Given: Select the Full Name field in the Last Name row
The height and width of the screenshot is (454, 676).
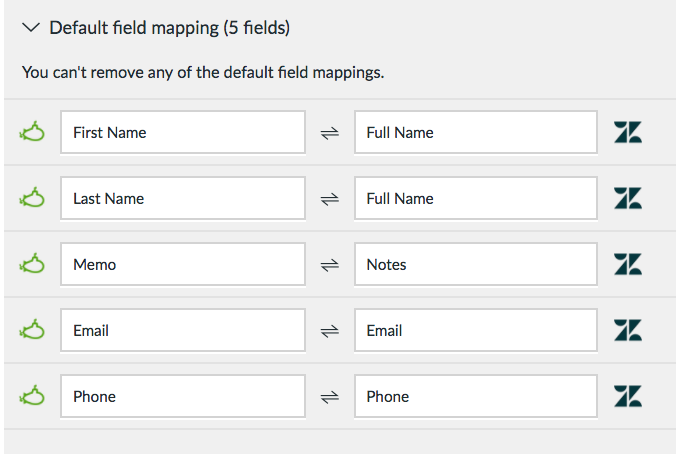Looking at the screenshot, I should (476, 198).
